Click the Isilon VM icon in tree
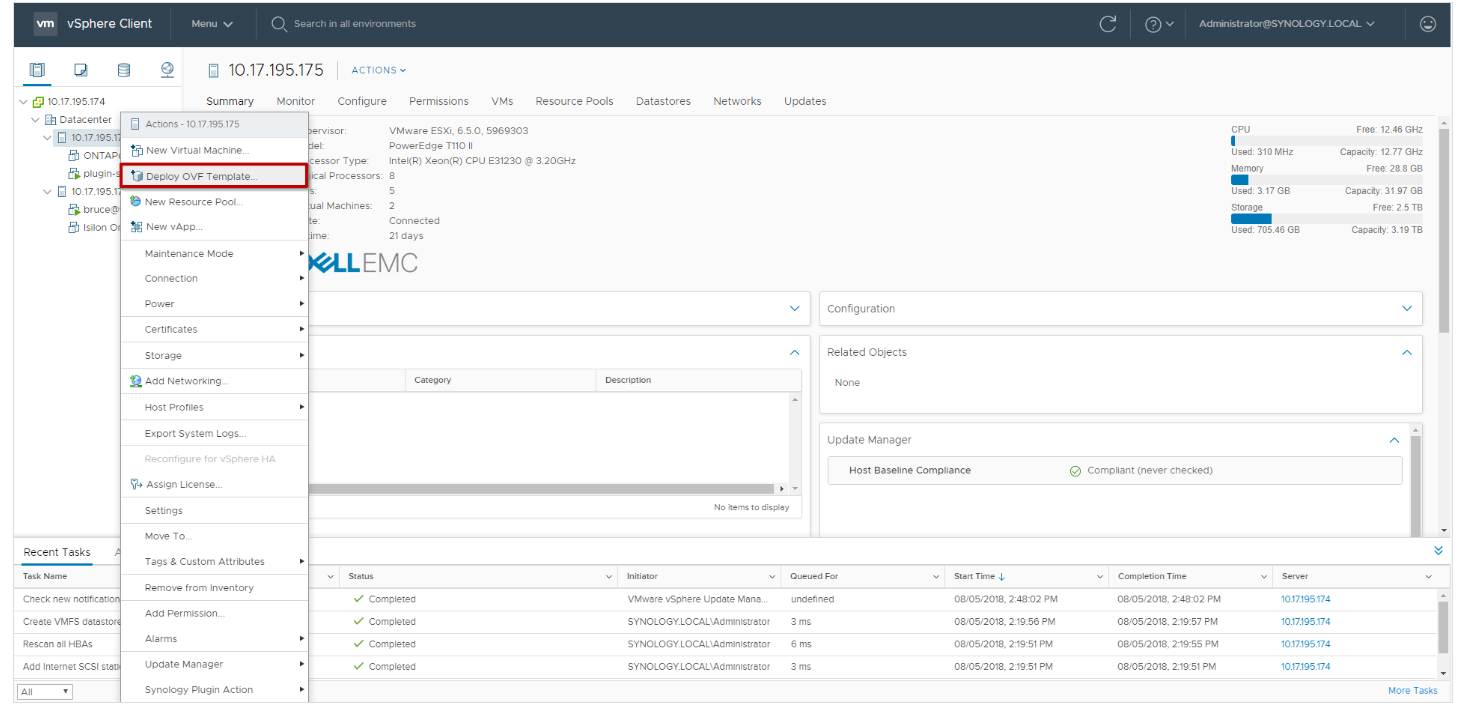This screenshot has height=709, width=1462. pos(74,227)
